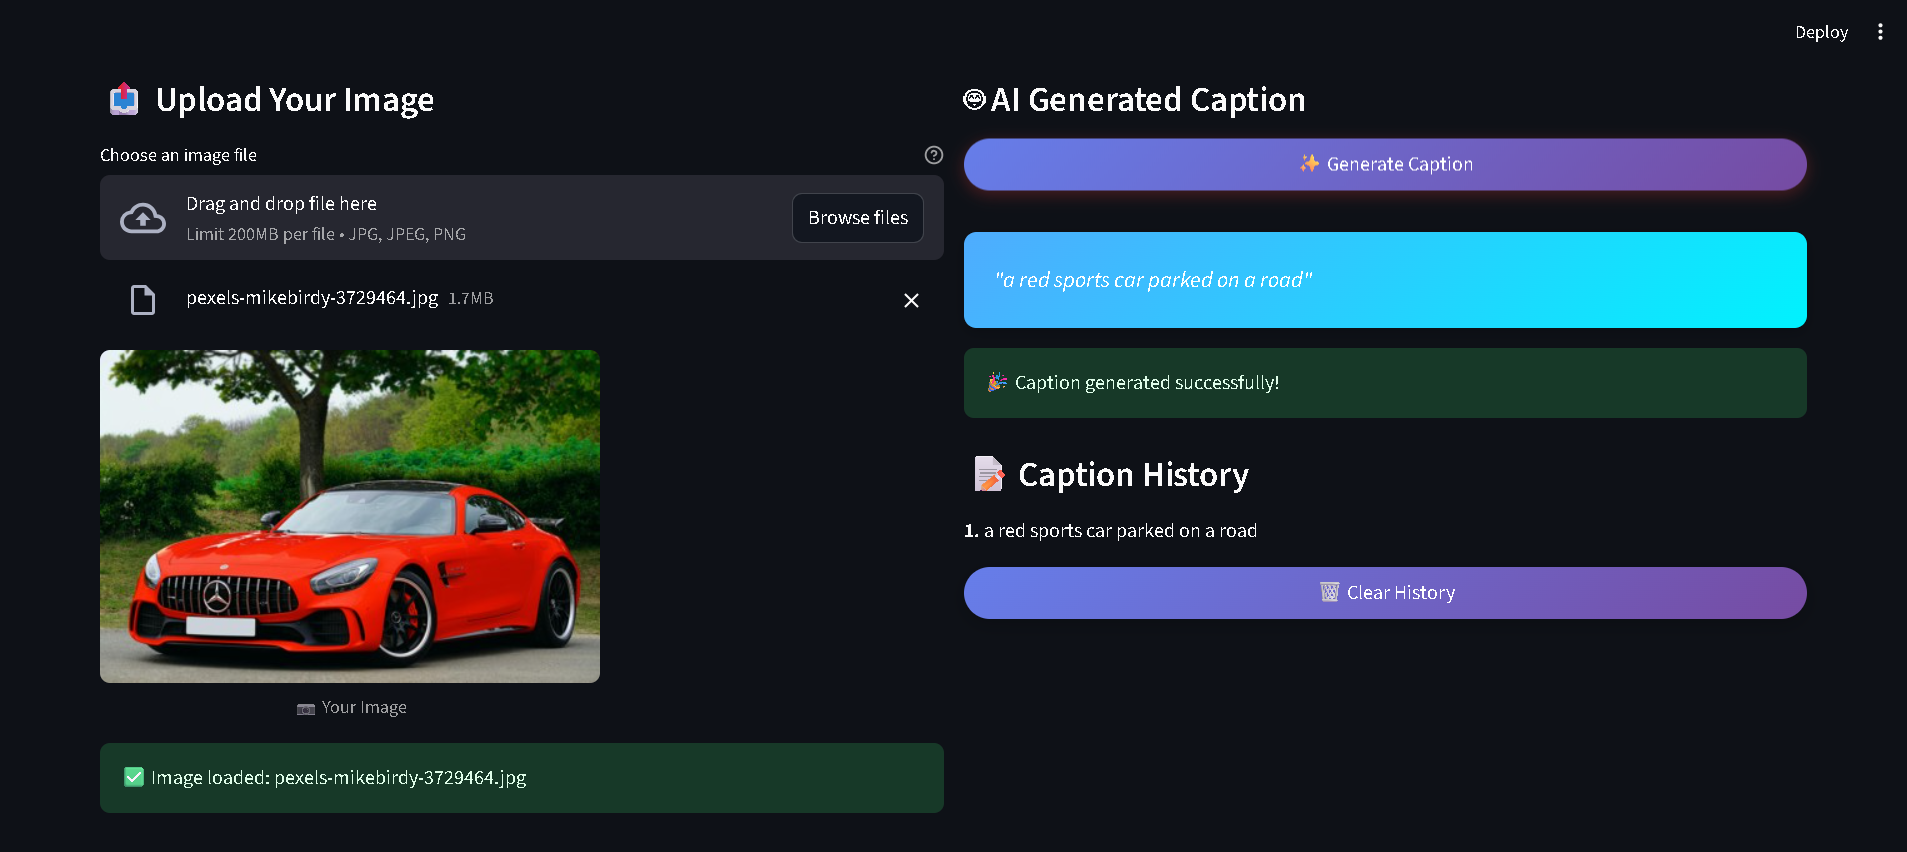
Task: Show help tooltip for Choose an image file
Action: [934, 155]
